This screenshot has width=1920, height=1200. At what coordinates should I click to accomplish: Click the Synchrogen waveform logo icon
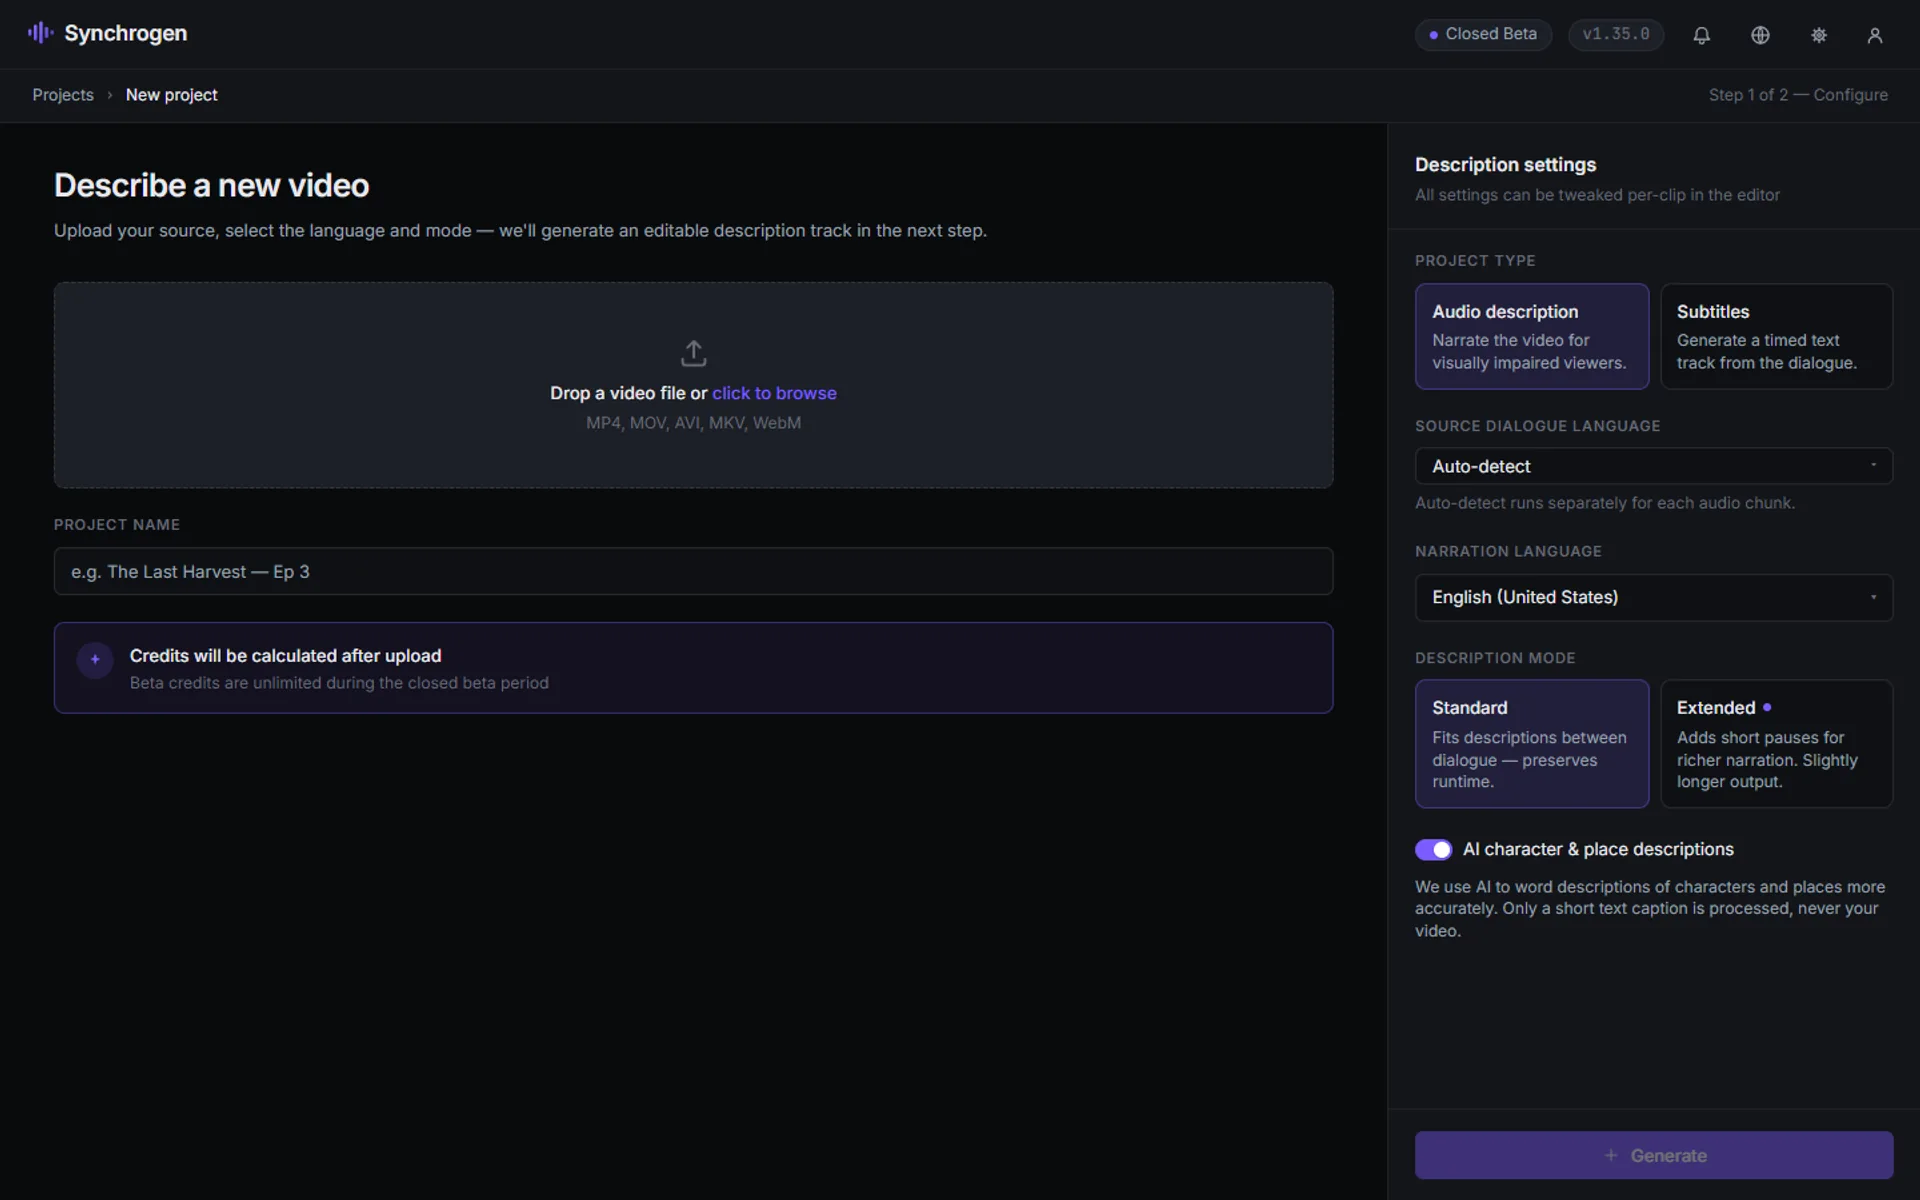40,33
